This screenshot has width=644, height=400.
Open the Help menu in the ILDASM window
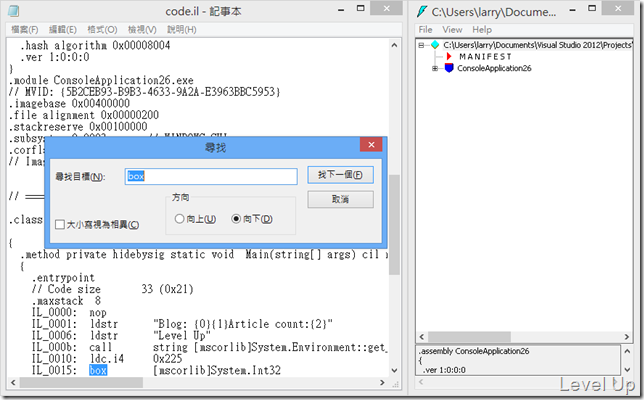click(481, 30)
